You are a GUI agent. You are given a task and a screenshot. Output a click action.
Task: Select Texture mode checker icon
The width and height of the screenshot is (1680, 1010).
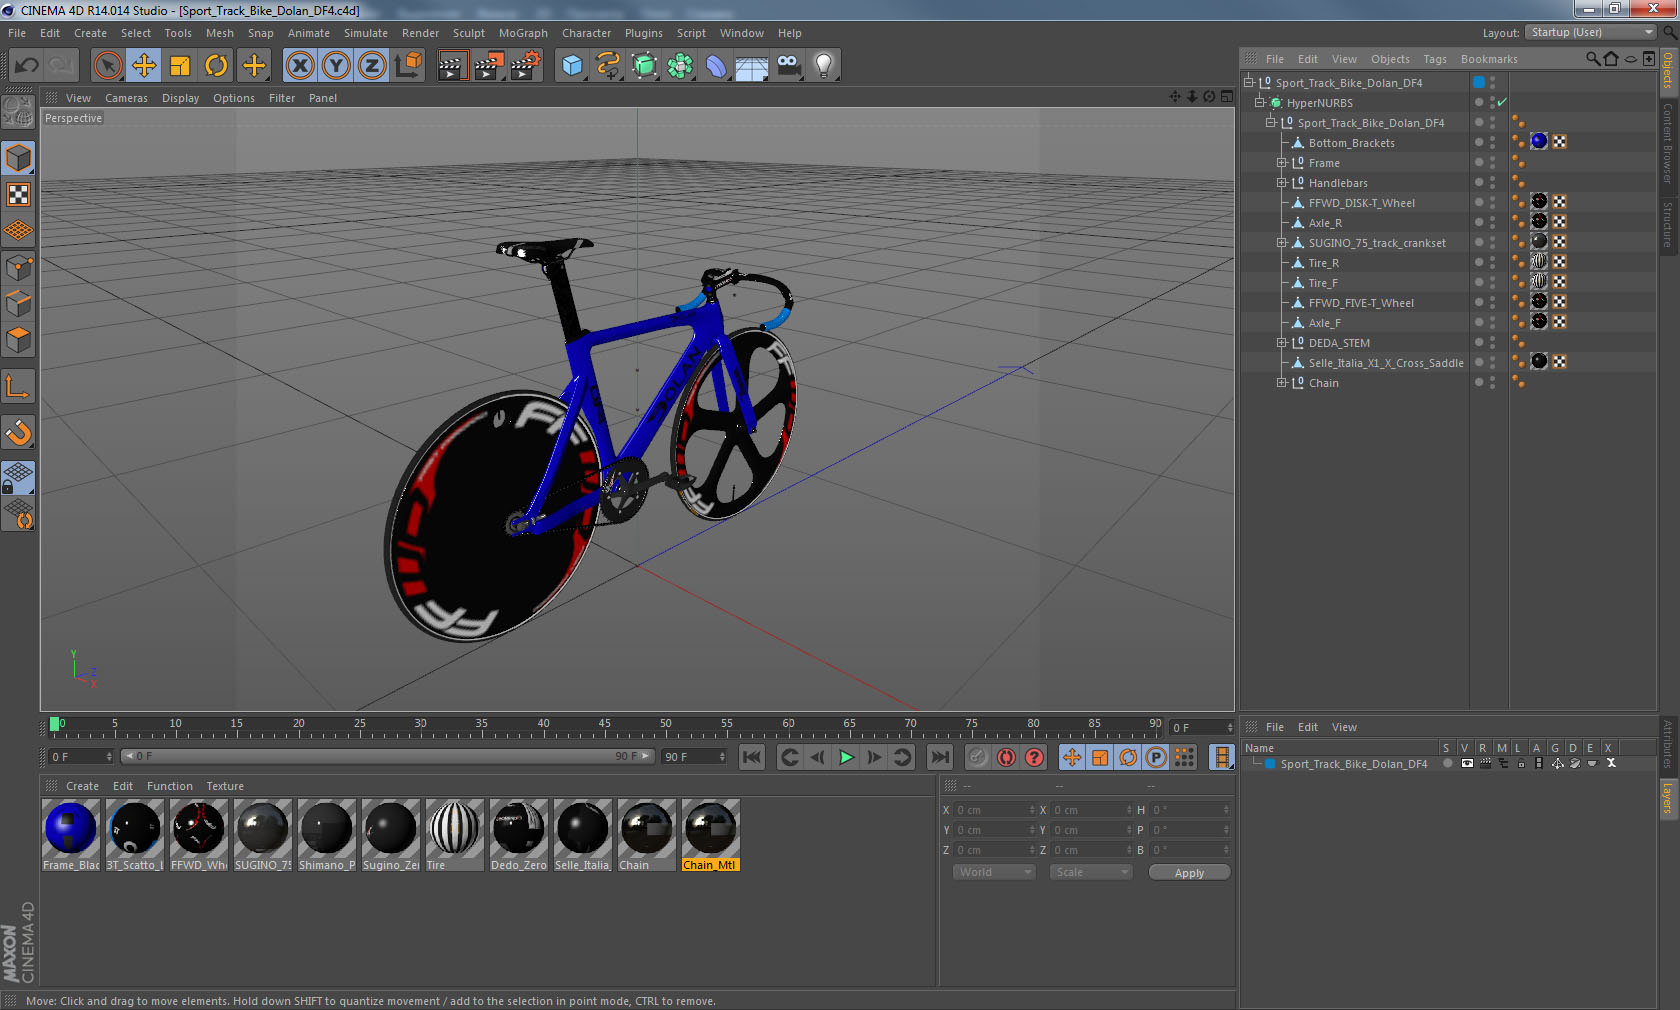point(18,194)
